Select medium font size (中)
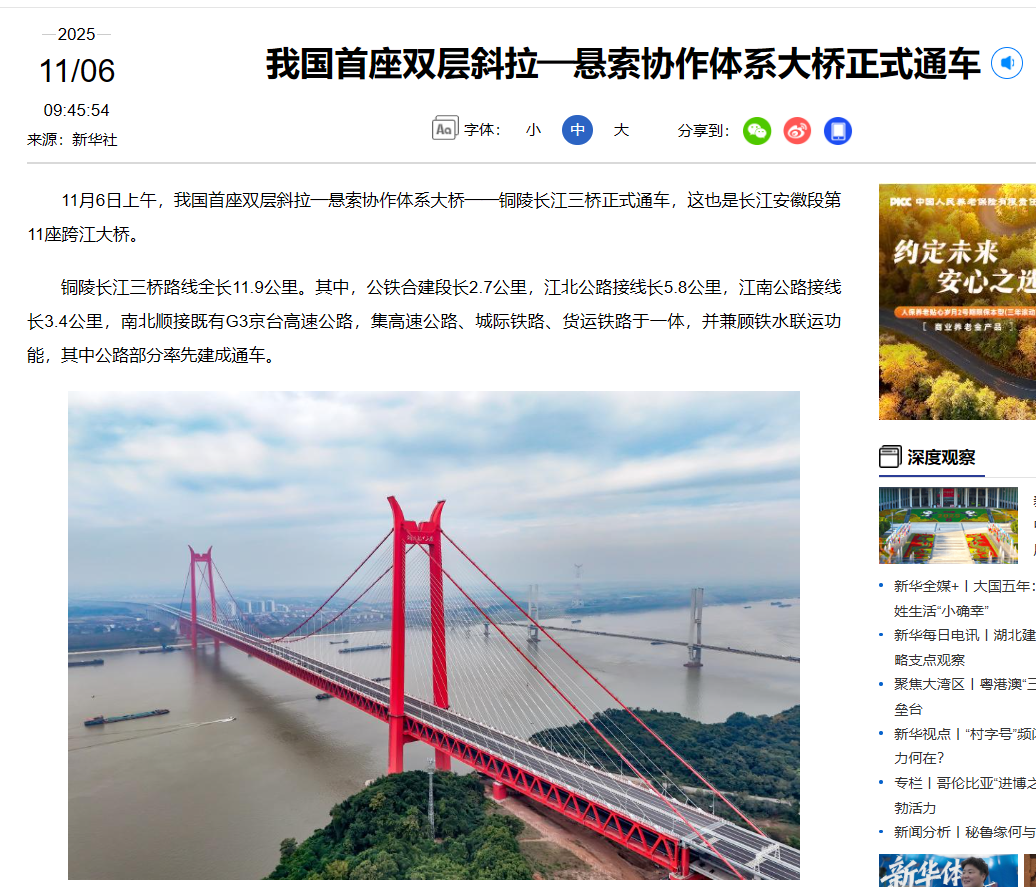This screenshot has width=1036, height=887. tap(577, 130)
